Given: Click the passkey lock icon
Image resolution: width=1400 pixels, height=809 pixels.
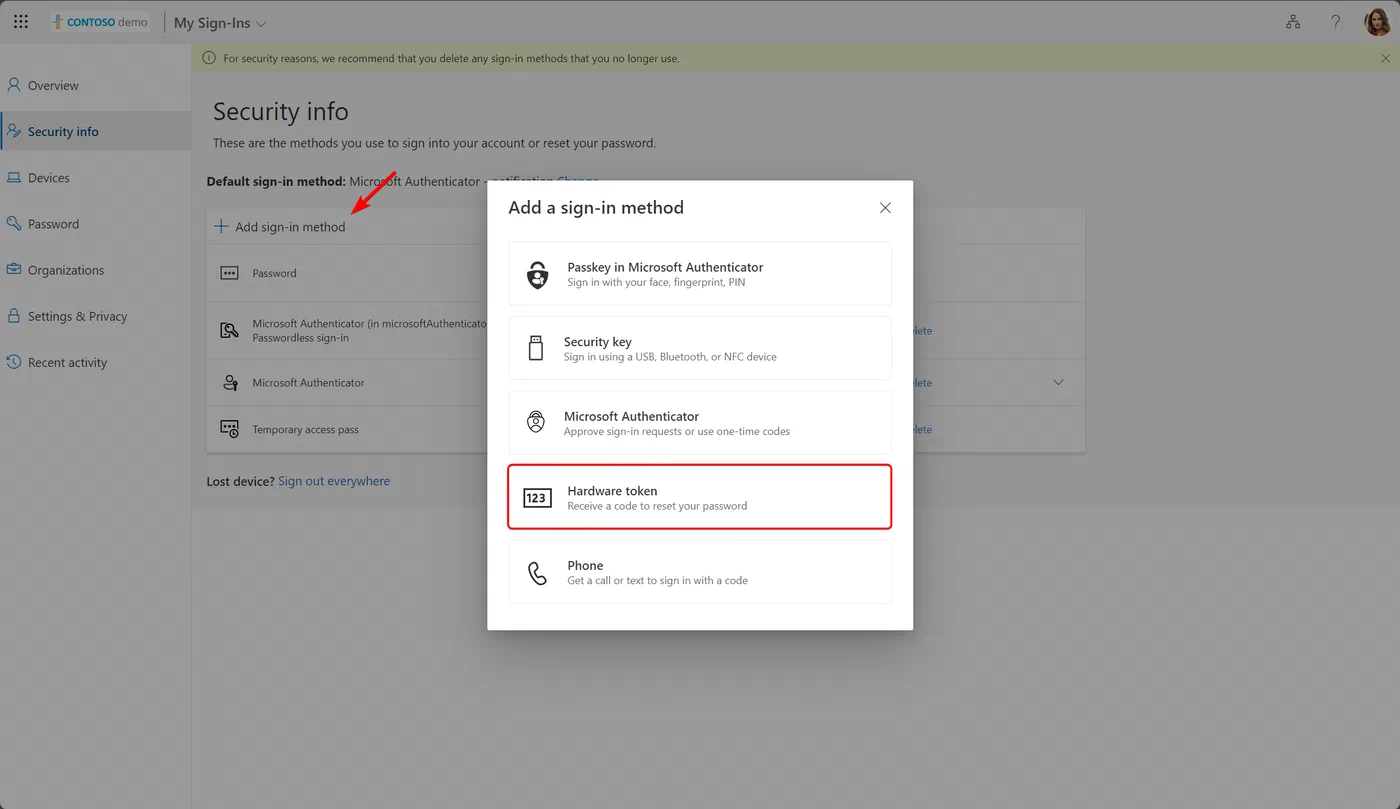Looking at the screenshot, I should (x=538, y=274).
